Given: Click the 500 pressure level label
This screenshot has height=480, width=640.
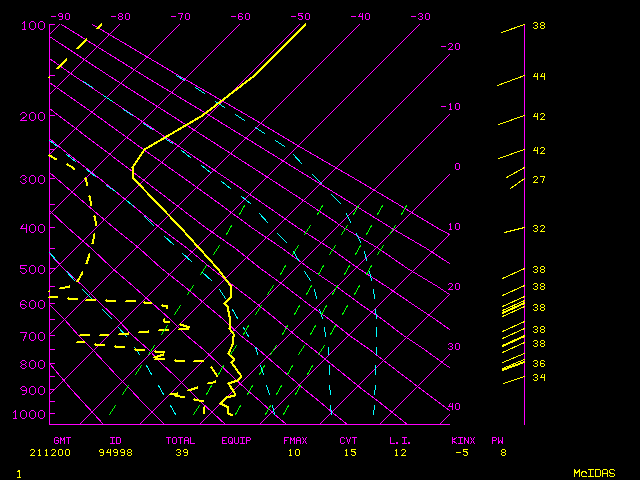Looking at the screenshot, I should coord(32,269).
